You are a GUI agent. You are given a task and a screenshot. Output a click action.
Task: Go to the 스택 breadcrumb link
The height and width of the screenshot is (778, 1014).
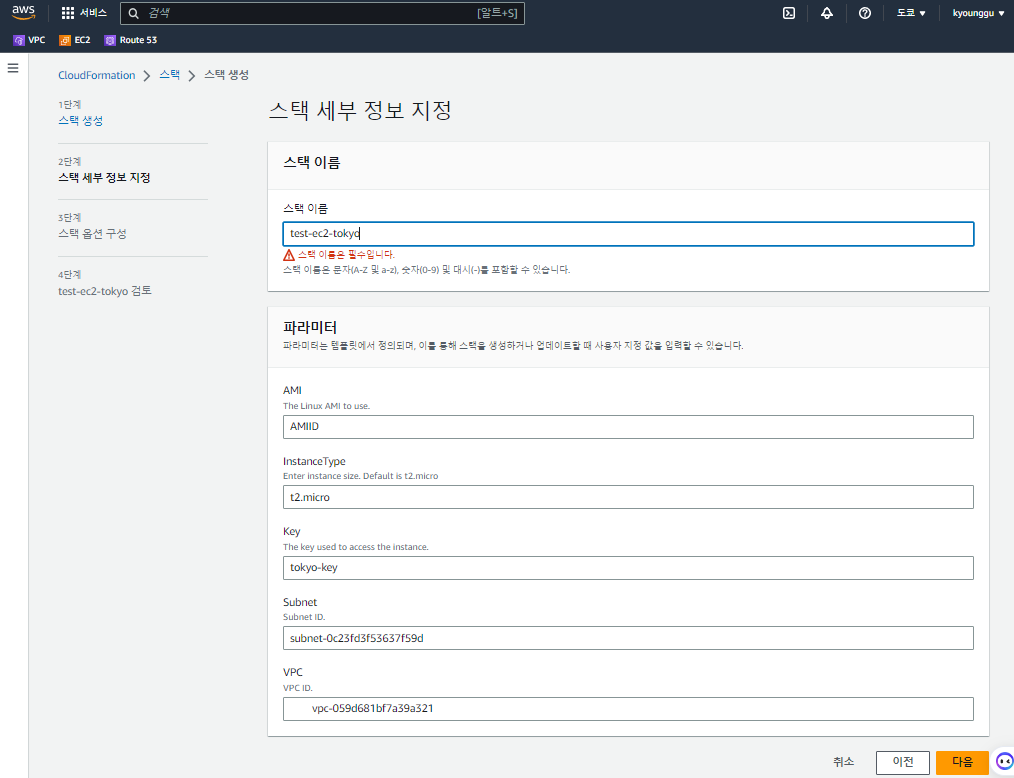tap(169, 75)
